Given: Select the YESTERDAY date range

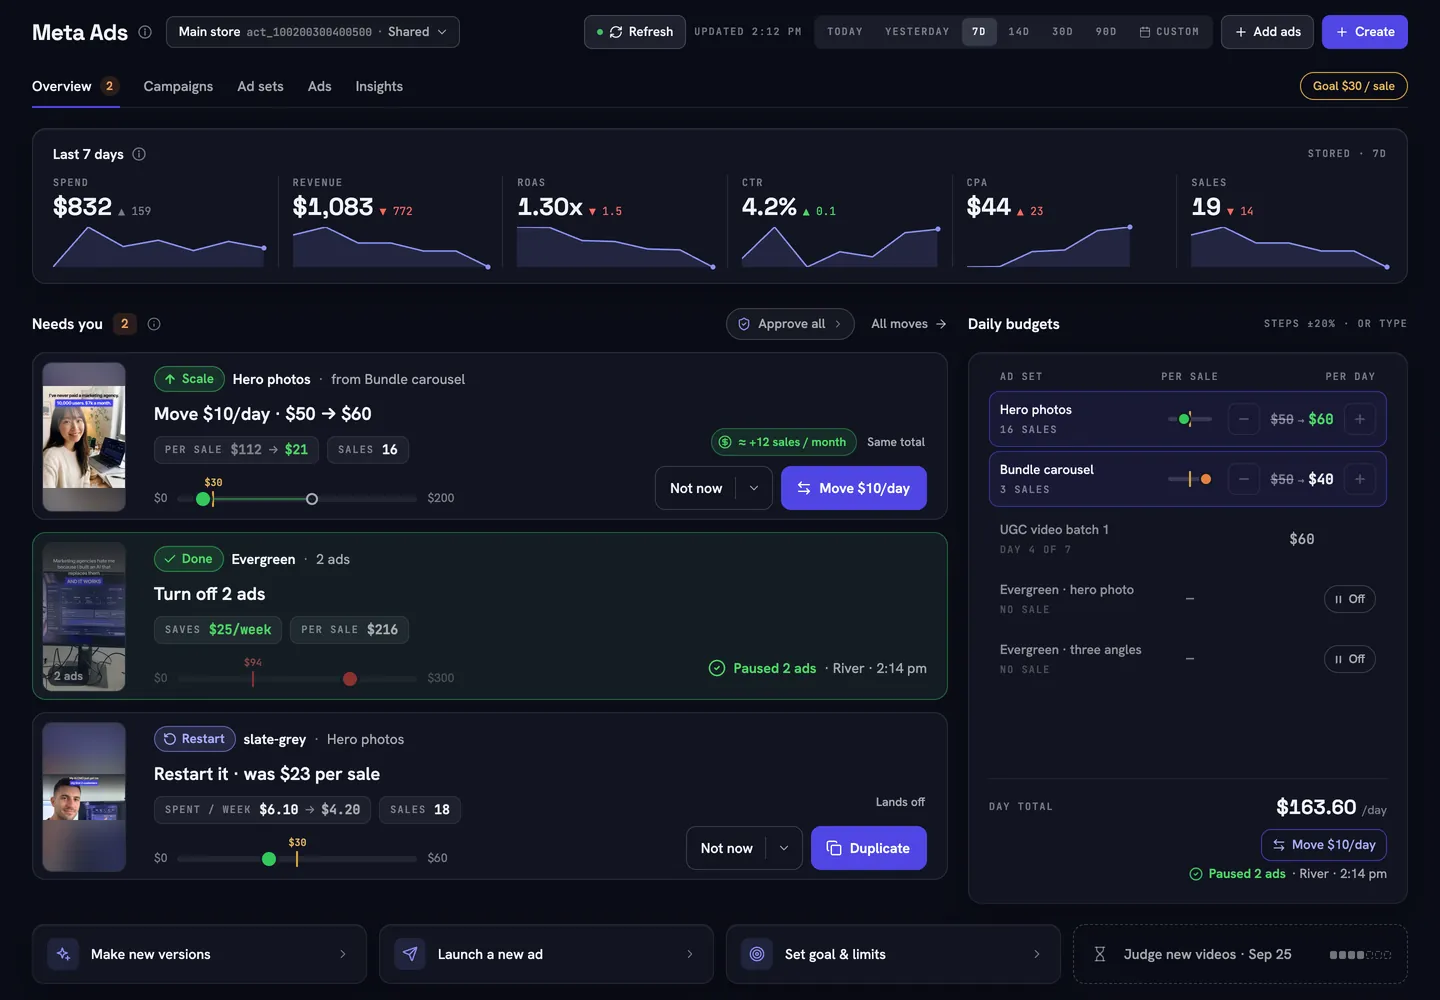Looking at the screenshot, I should tap(917, 32).
